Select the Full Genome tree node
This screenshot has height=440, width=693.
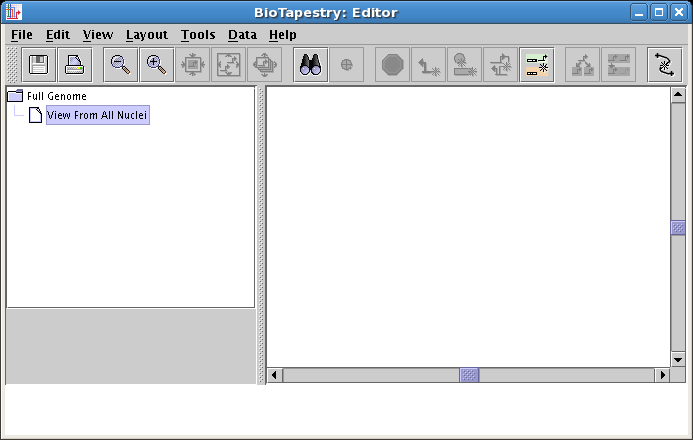coord(56,96)
